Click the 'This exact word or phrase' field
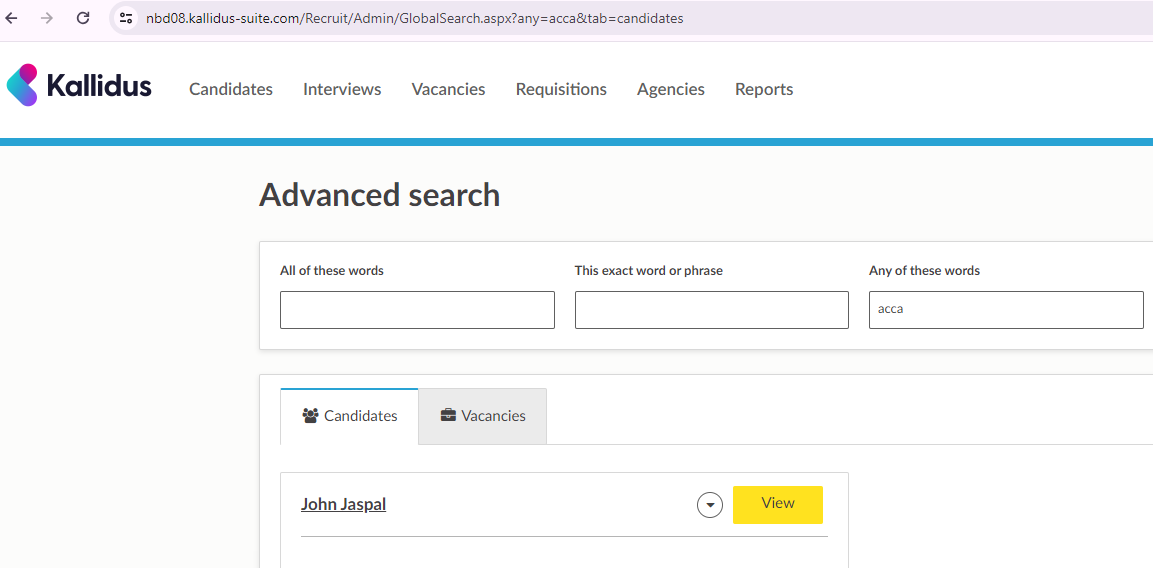1153x568 pixels. [x=711, y=310]
